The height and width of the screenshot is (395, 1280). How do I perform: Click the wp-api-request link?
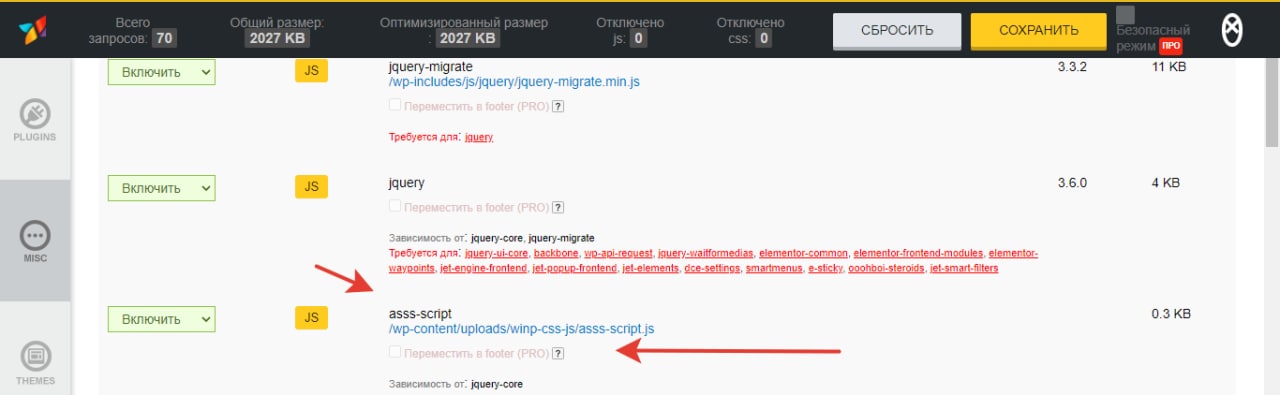(x=618, y=253)
